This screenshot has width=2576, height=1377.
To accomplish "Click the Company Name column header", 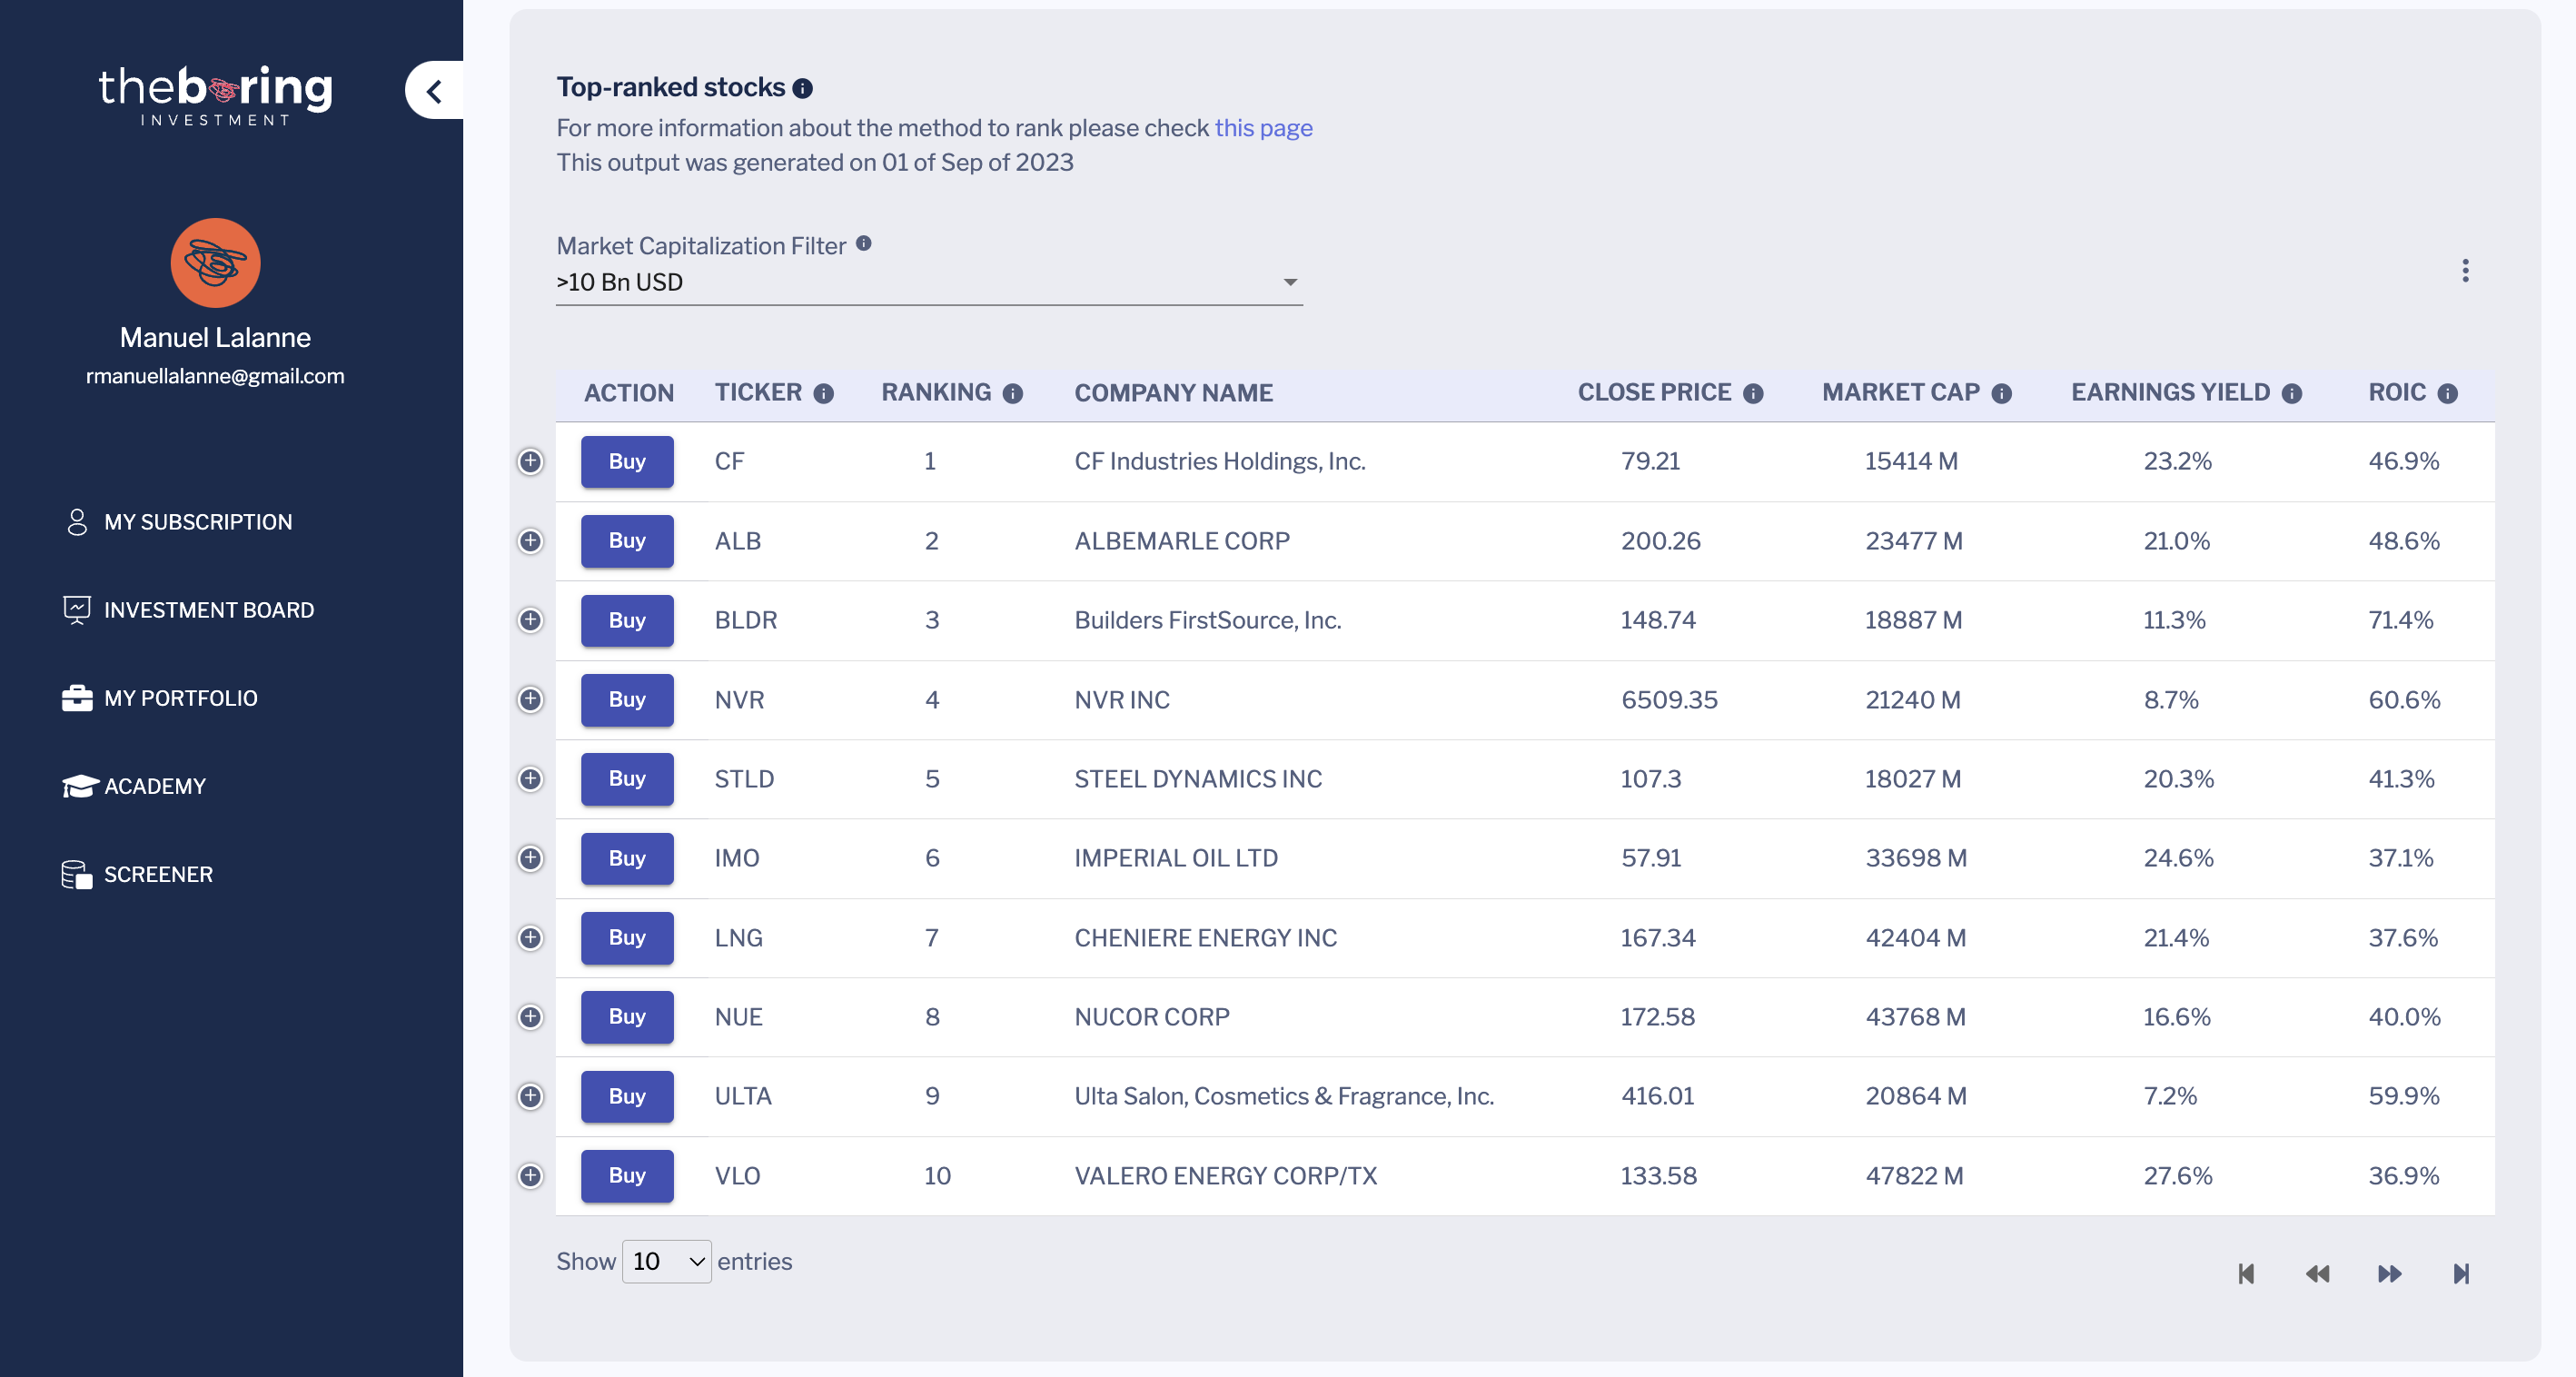I will pyautogui.click(x=1173, y=394).
